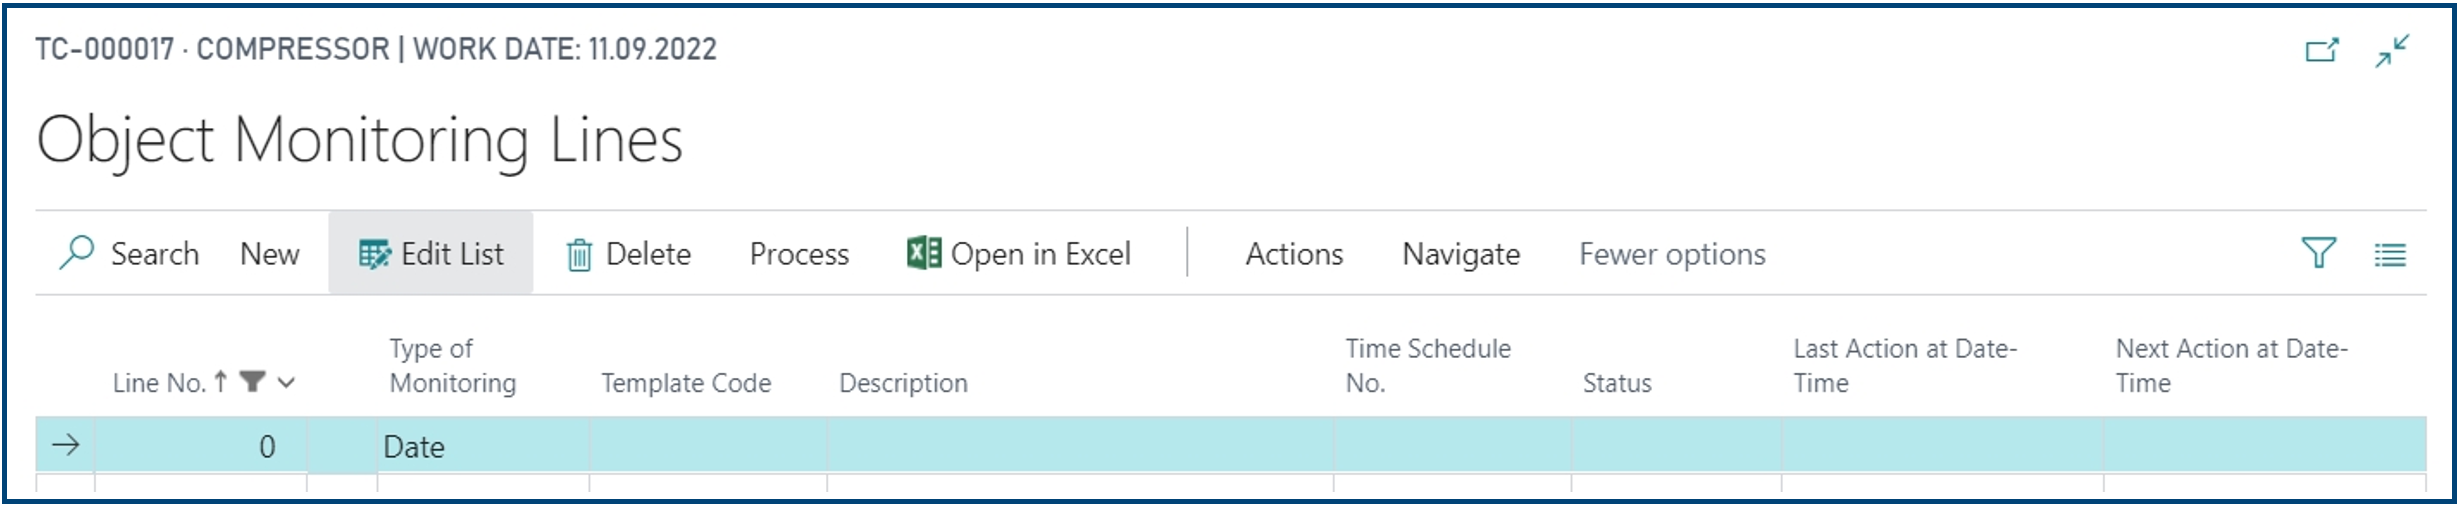Click the Excel icon in toolbar

(923, 253)
